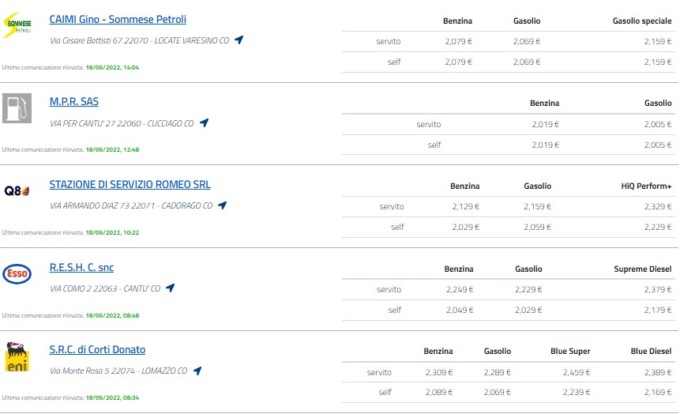Click the Blue Super column header

(570, 351)
